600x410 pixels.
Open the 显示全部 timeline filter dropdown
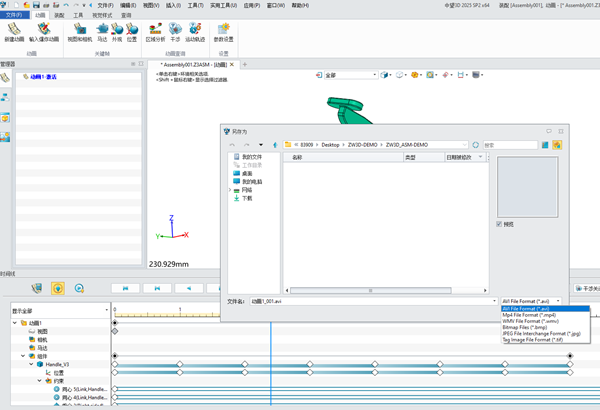(x=60, y=310)
